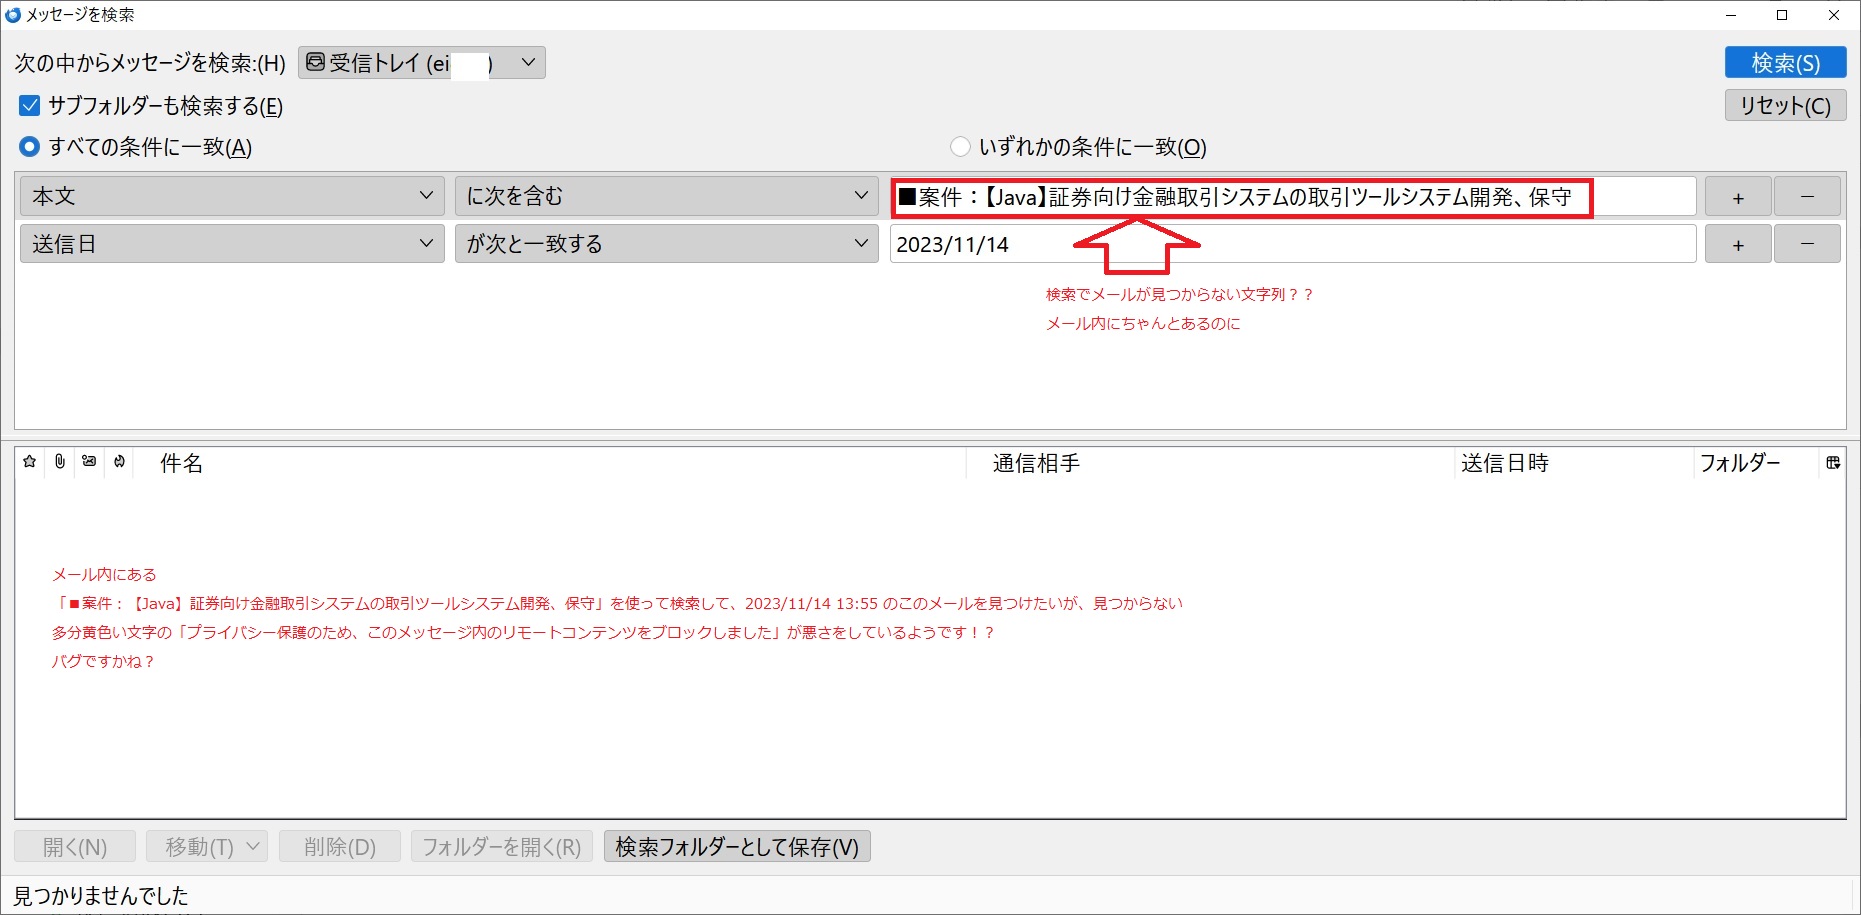The width and height of the screenshot is (1861, 915).
Task: Add a condition after the 本文 row
Action: click(1737, 197)
